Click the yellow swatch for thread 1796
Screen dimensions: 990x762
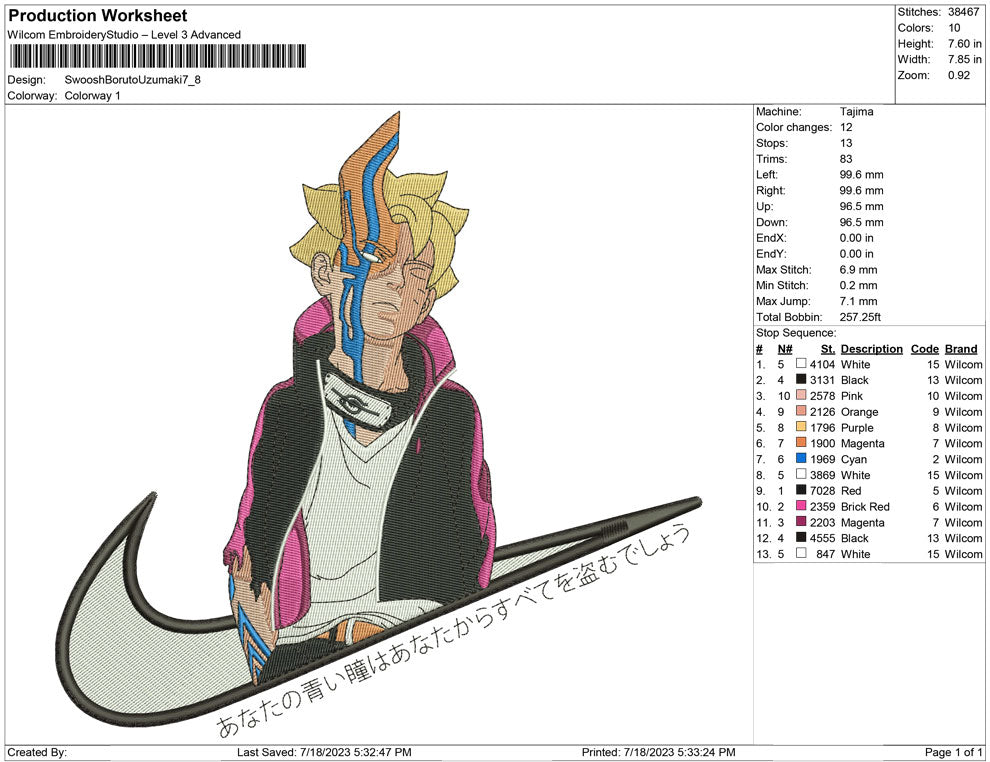point(801,427)
